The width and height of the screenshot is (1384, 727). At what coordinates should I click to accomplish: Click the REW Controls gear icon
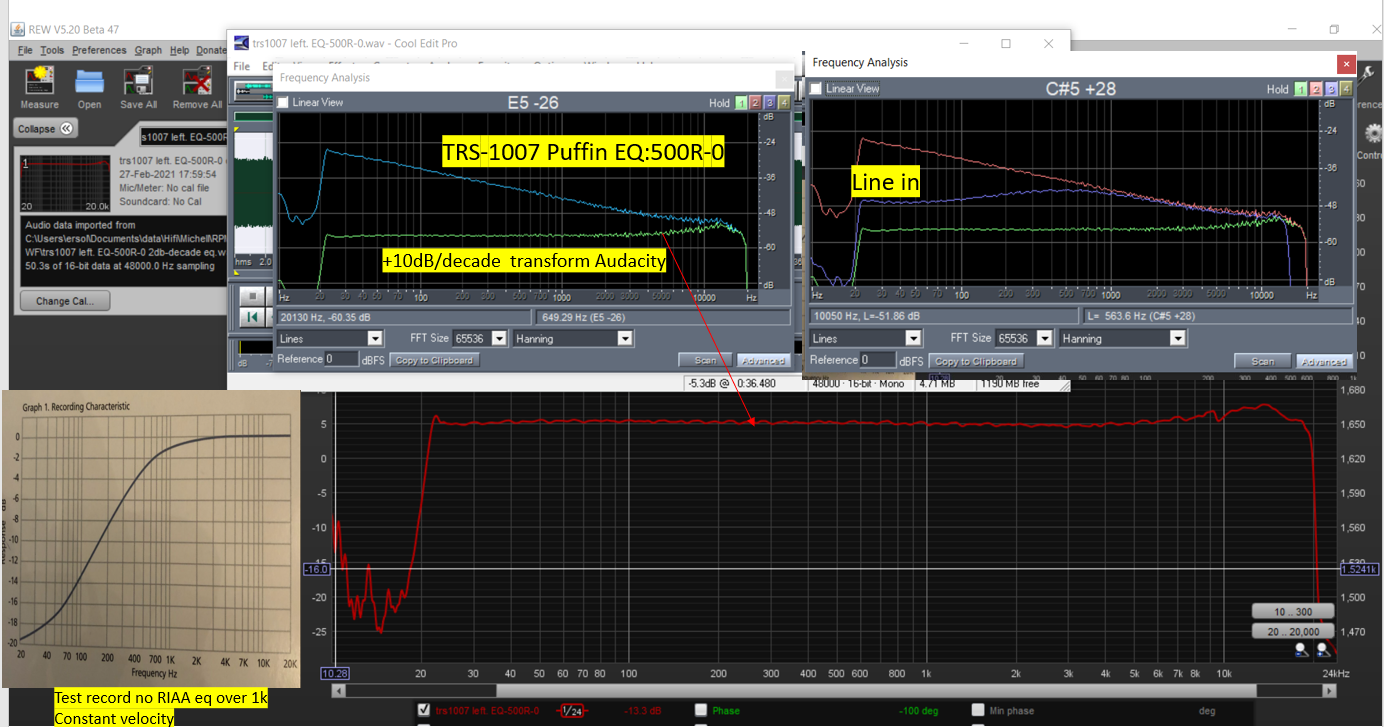click(x=1372, y=132)
